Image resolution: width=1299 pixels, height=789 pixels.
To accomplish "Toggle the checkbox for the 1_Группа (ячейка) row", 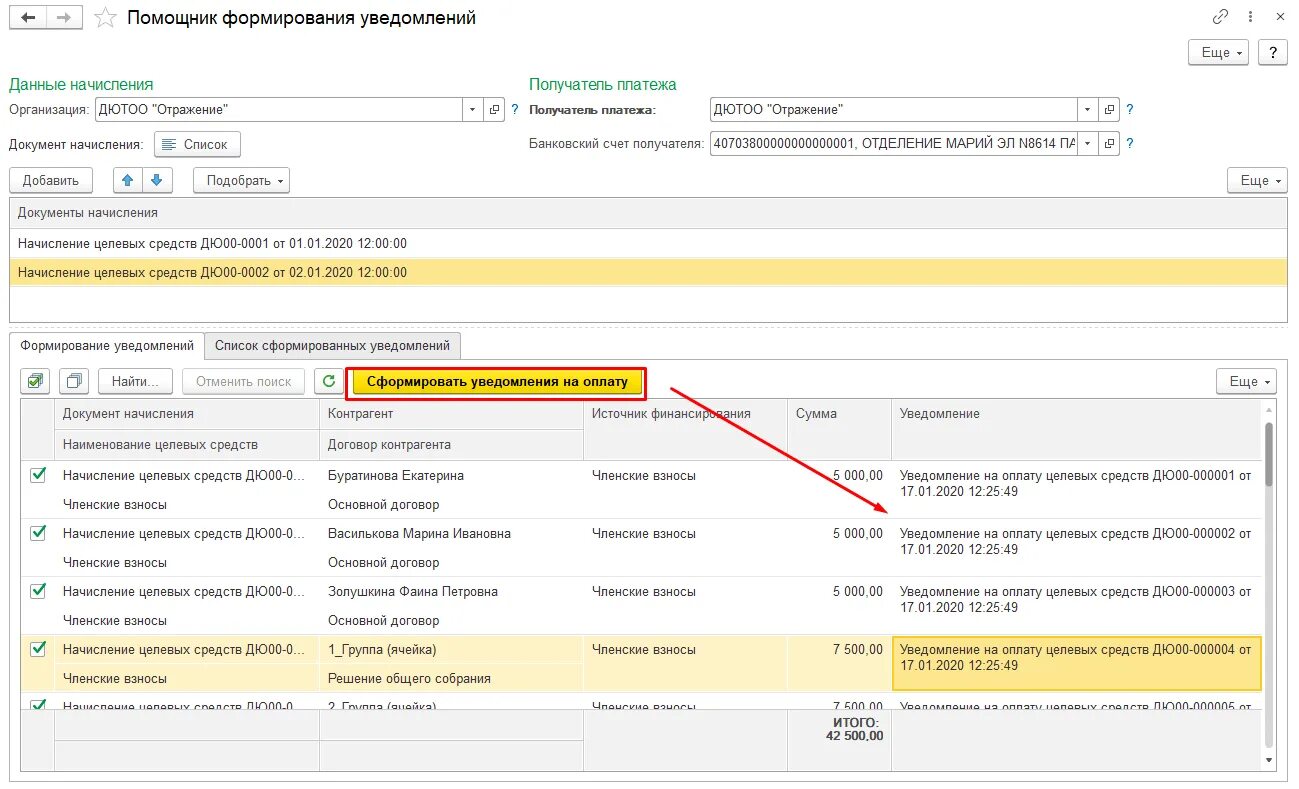I will tap(38, 649).
